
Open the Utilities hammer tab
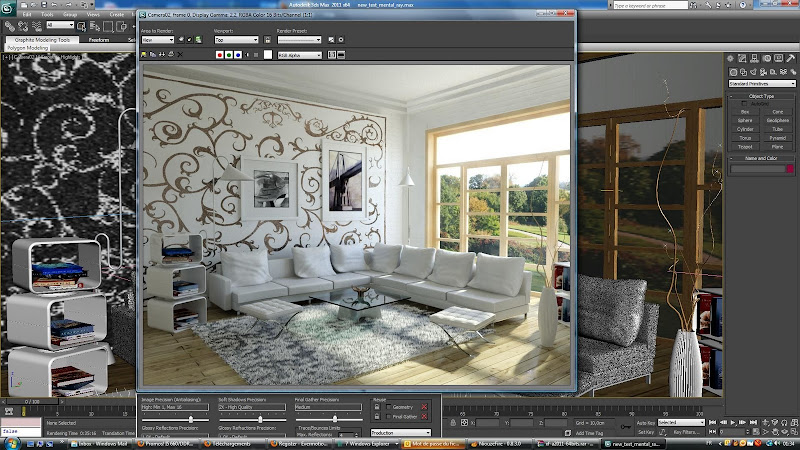click(x=791, y=59)
